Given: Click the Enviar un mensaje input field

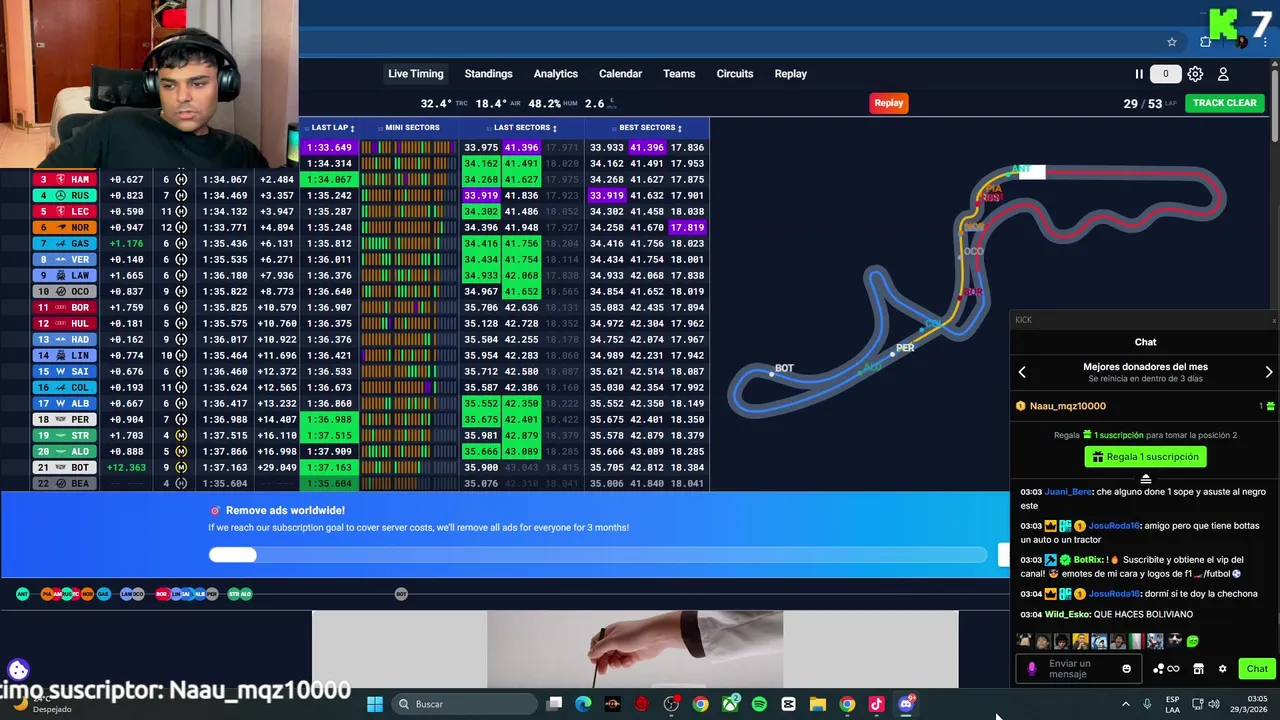Looking at the screenshot, I should coord(1079,669).
